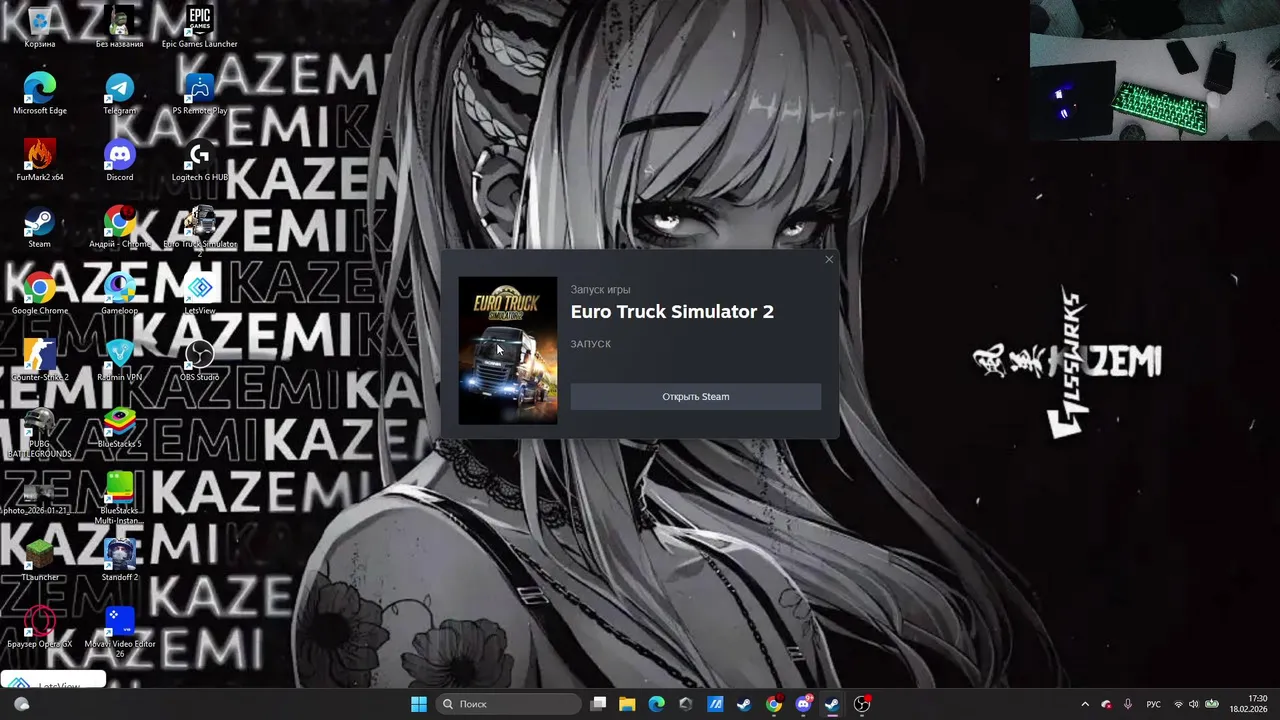Select the Movavi Video Editor 26 shortcut
The width and height of the screenshot is (1280, 720).
(x=119, y=632)
